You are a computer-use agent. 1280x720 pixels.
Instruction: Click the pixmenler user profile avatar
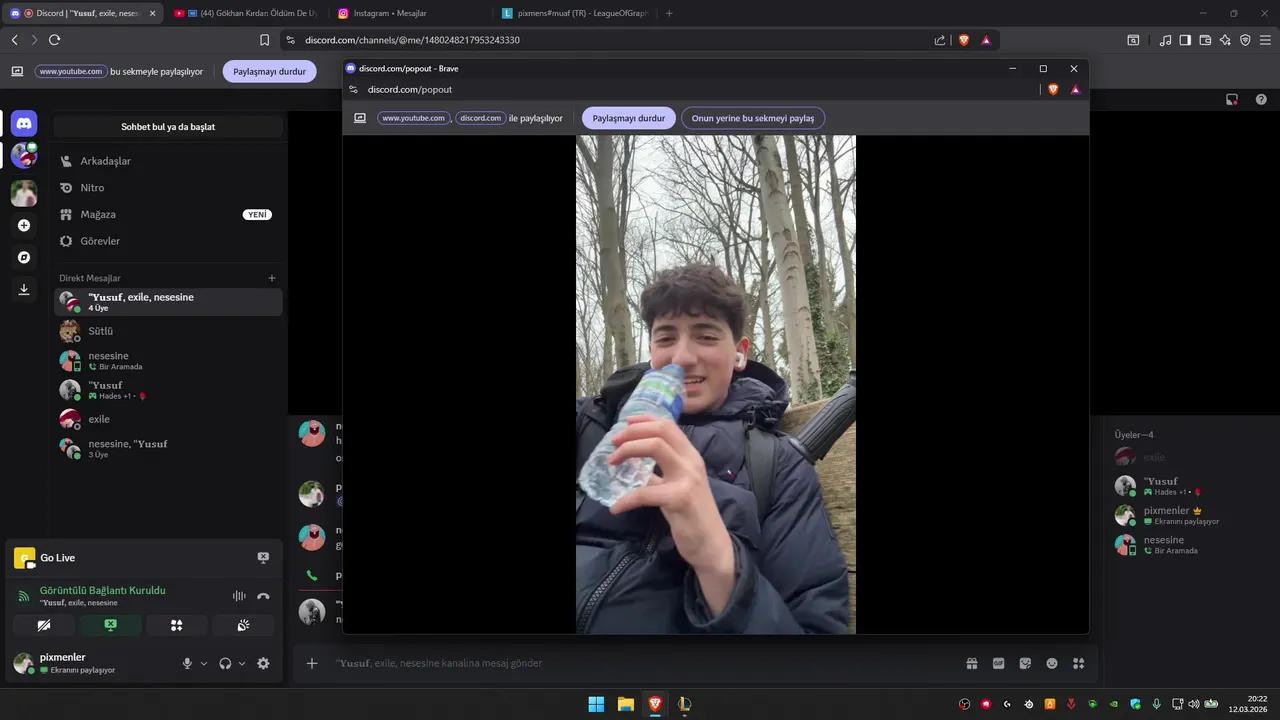pyautogui.click(x=24, y=663)
